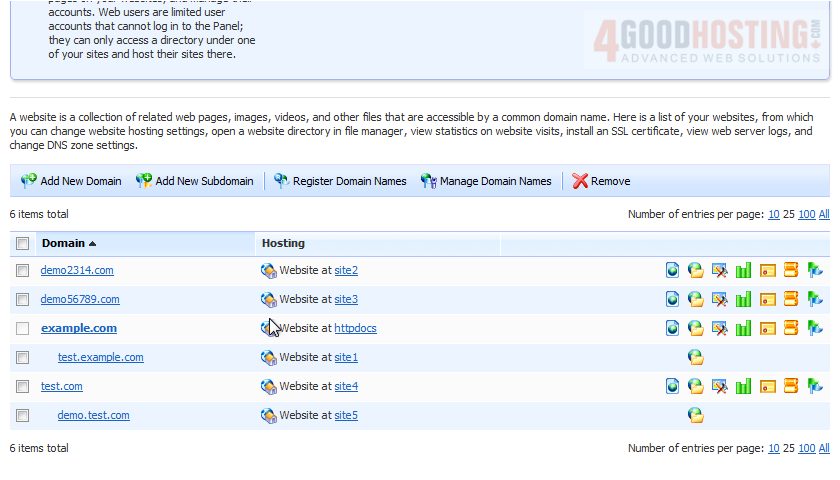Open file manager for test.example.com subdomain
Image resolution: width=840 pixels, height=480 pixels.
pyautogui.click(x=695, y=357)
